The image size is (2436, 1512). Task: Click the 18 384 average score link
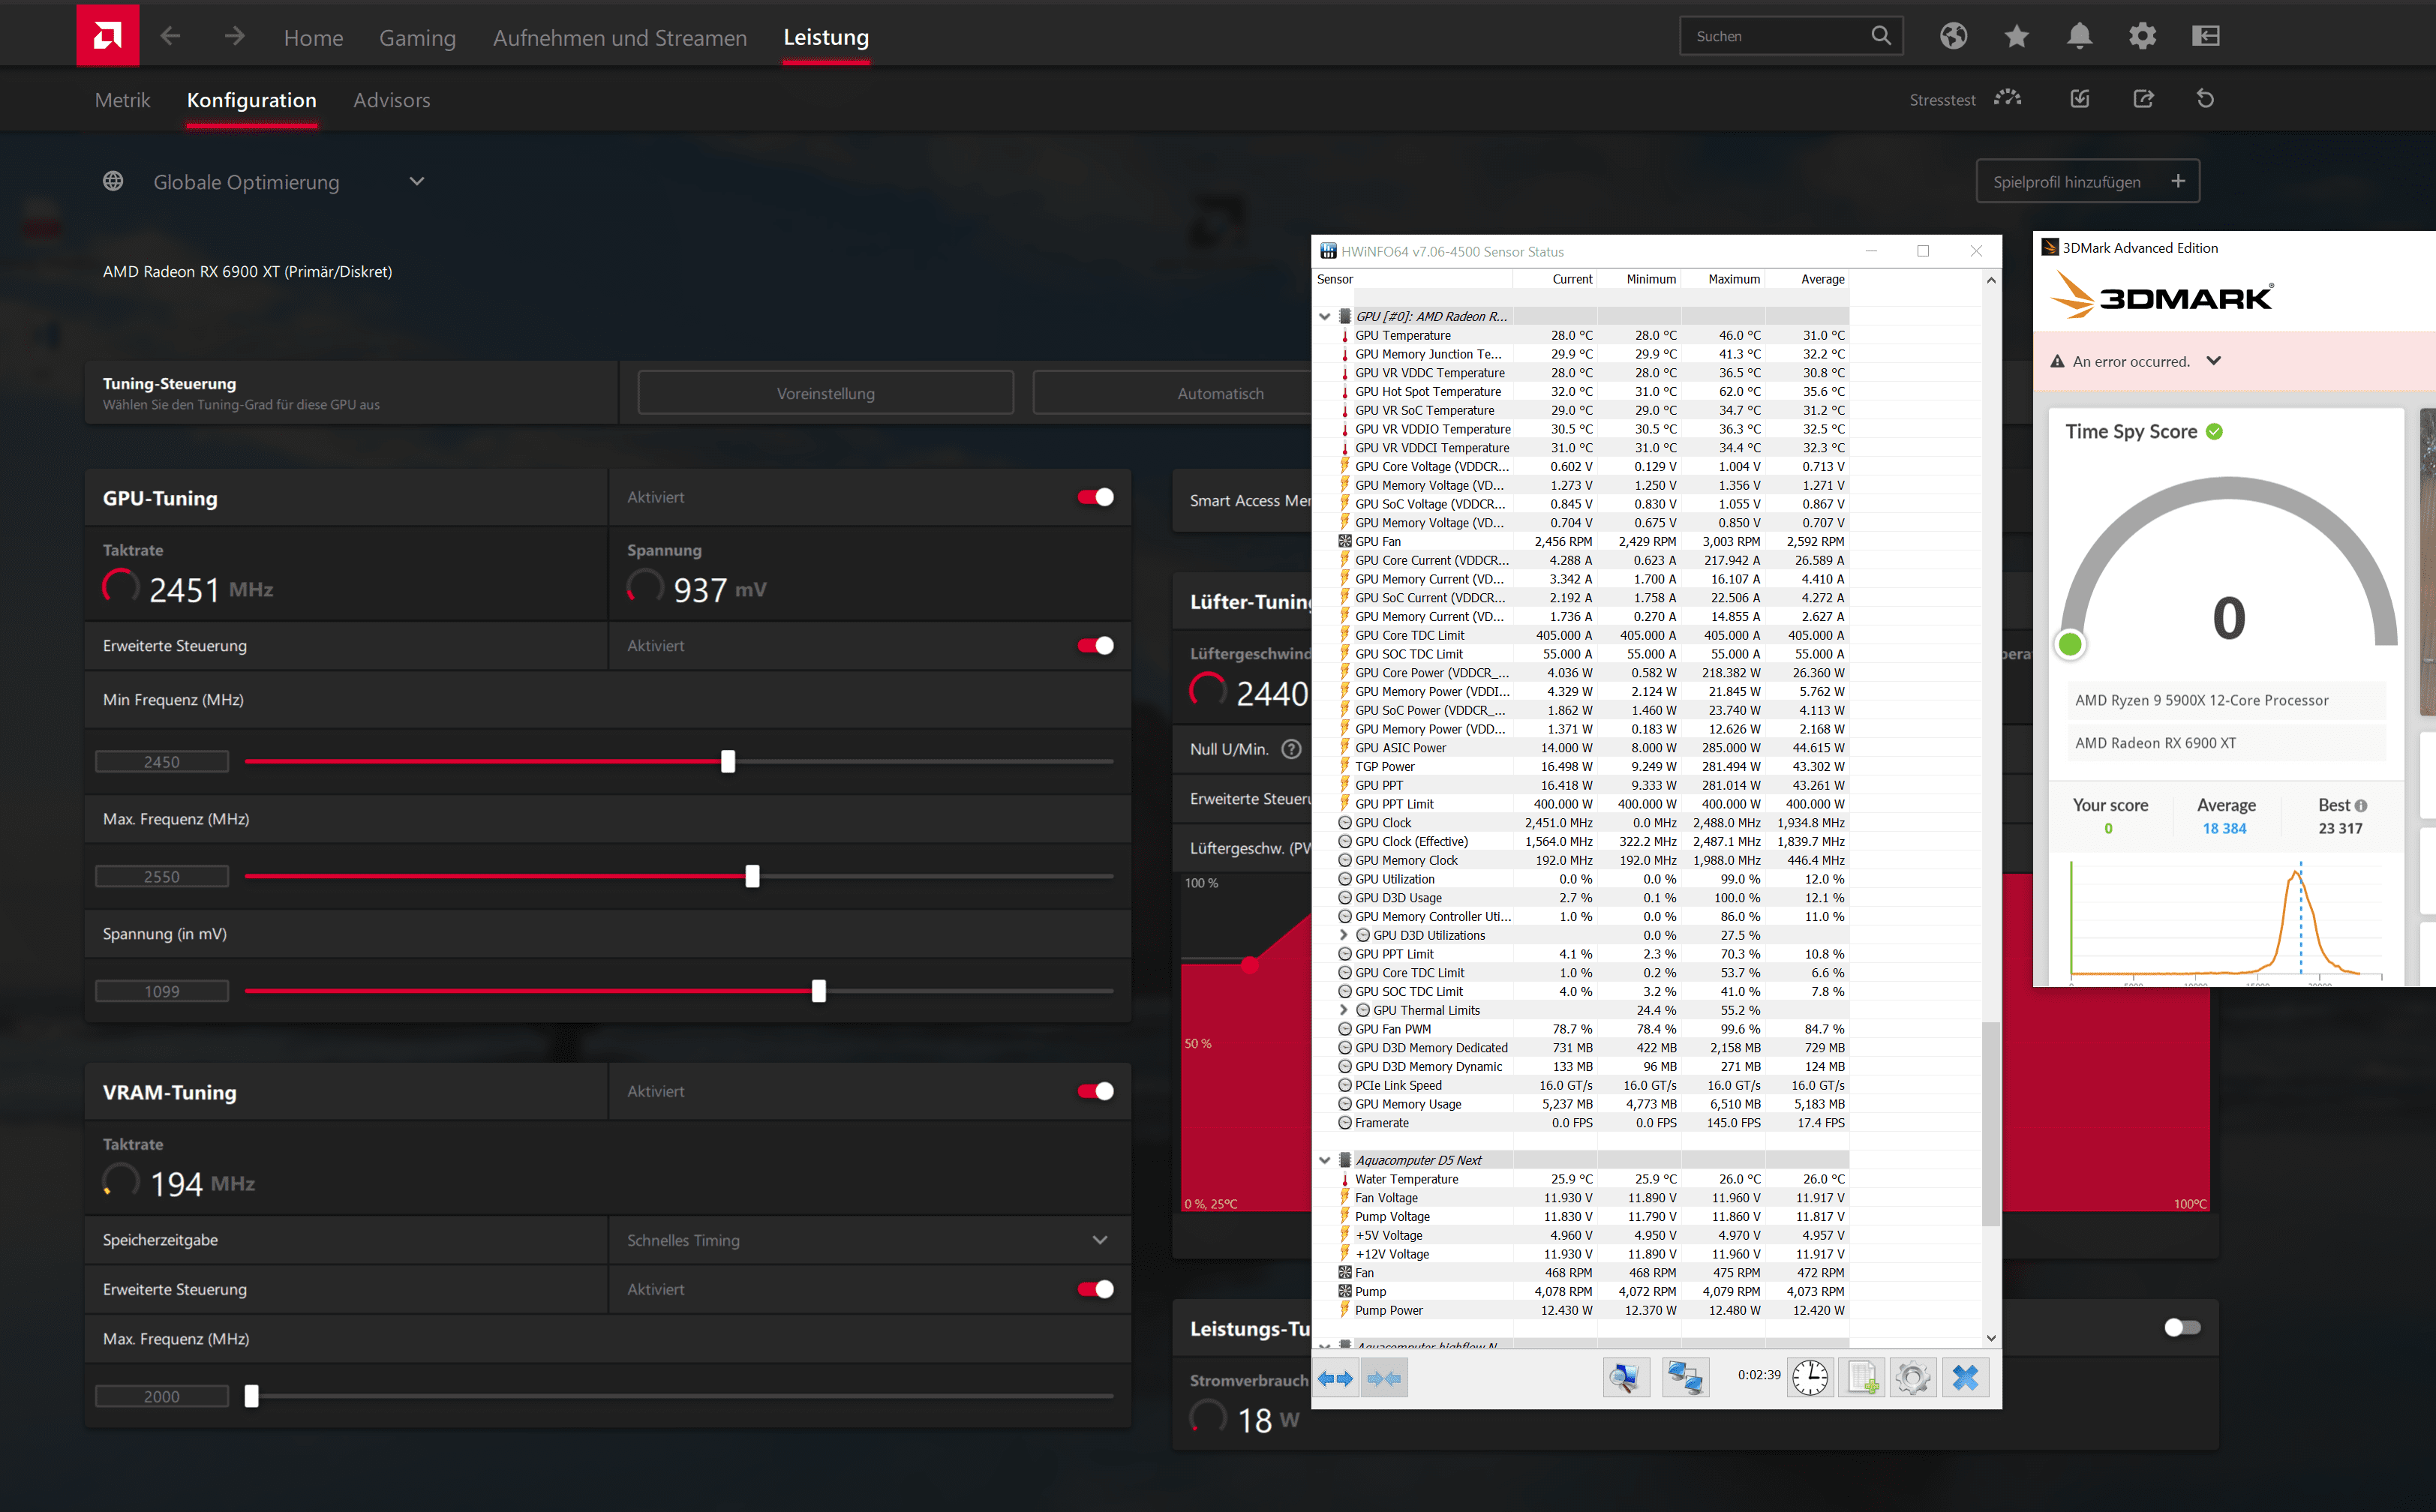click(x=2224, y=828)
